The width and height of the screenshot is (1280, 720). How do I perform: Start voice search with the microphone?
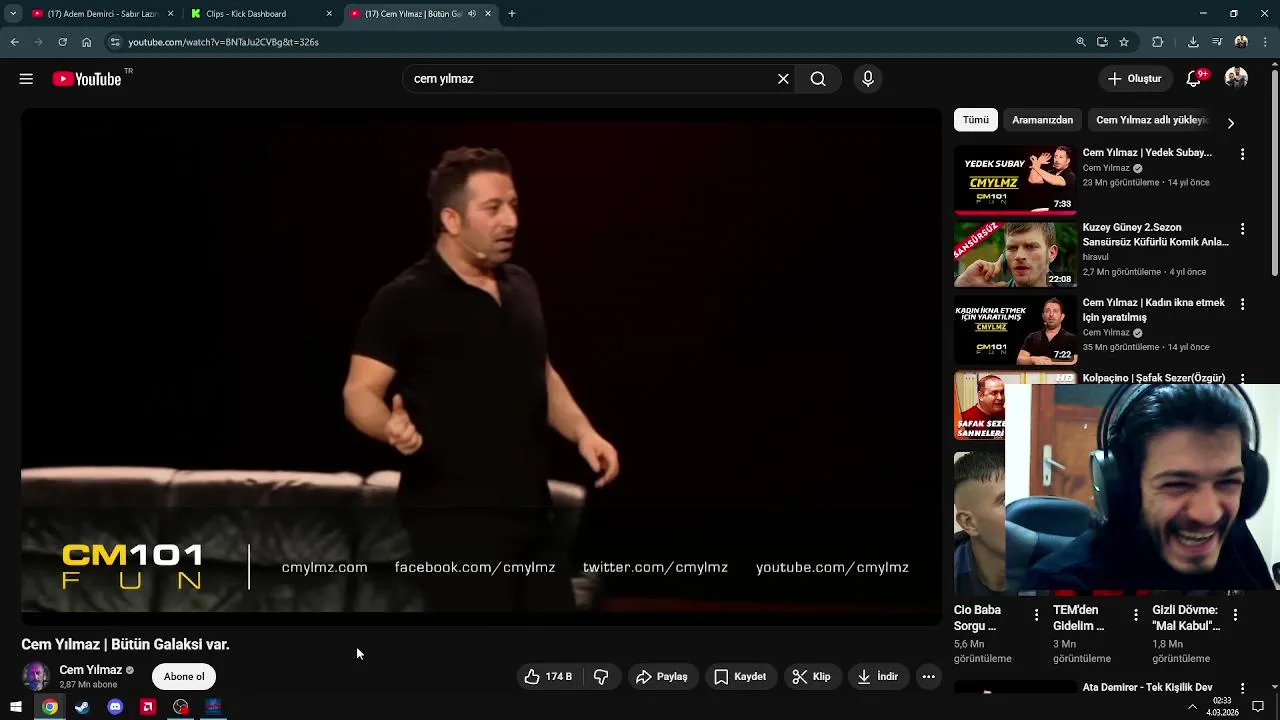(x=868, y=79)
